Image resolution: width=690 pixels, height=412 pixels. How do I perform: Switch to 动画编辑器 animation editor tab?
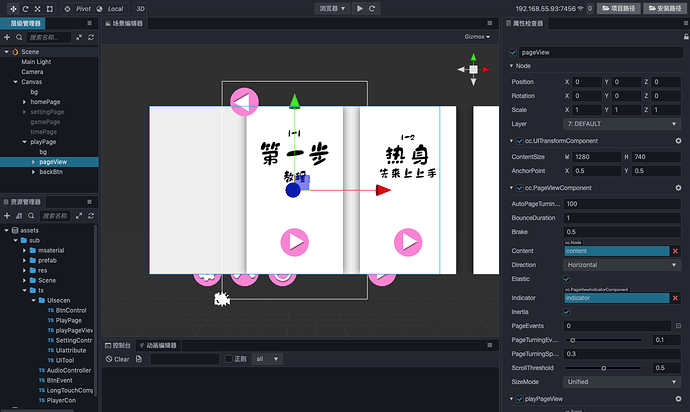pyautogui.click(x=158, y=346)
